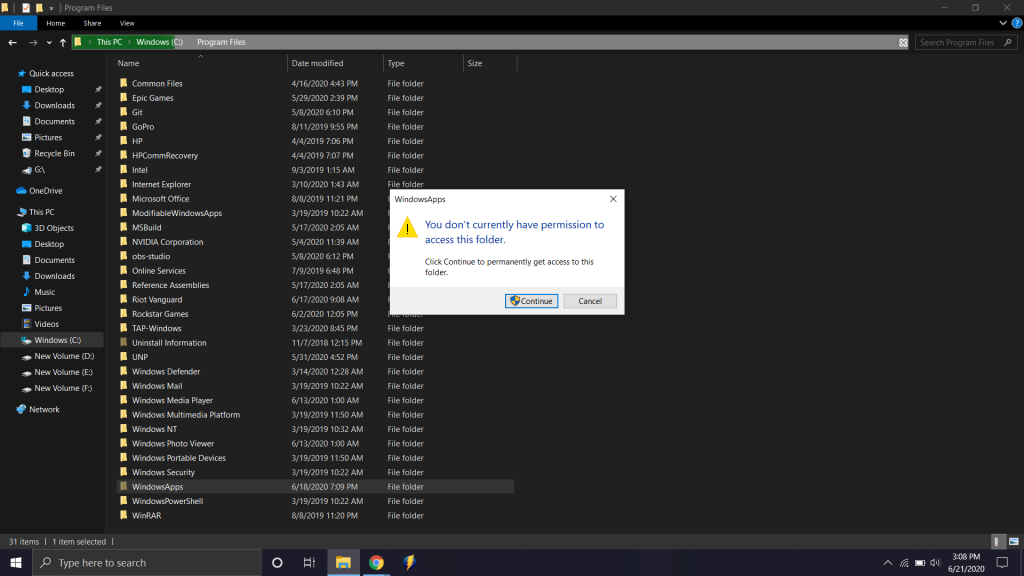Screen dimensions: 1024x576
Task: Select the Git folder icon
Action: [123, 112]
